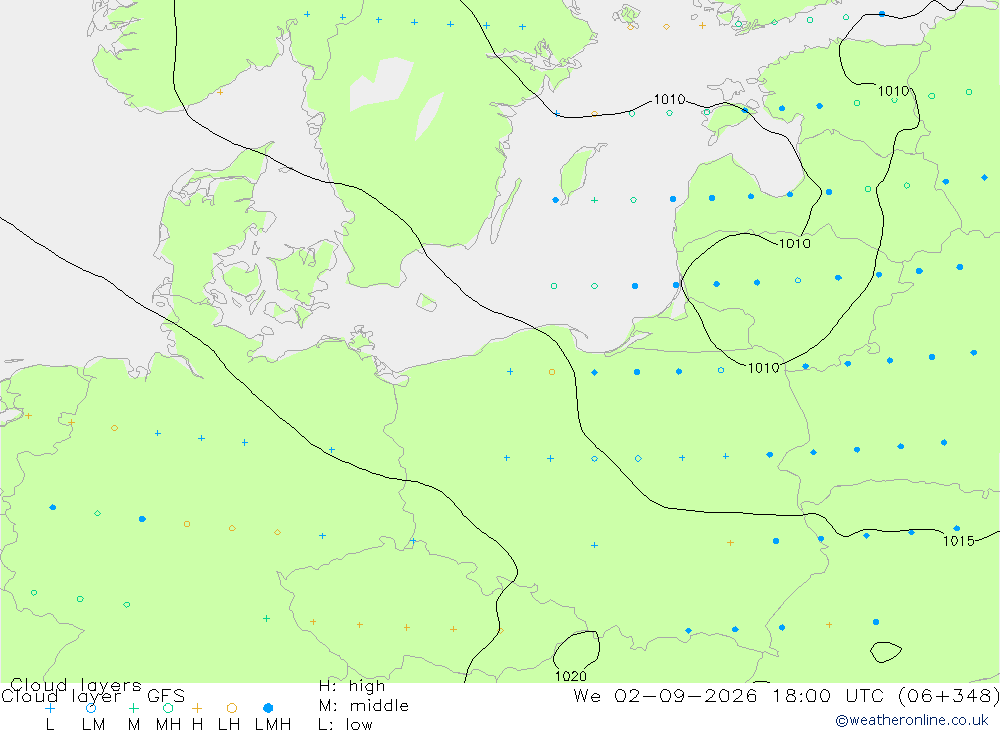Click the blue plus legend symbol above L
The image size is (1000, 733).
point(50,708)
